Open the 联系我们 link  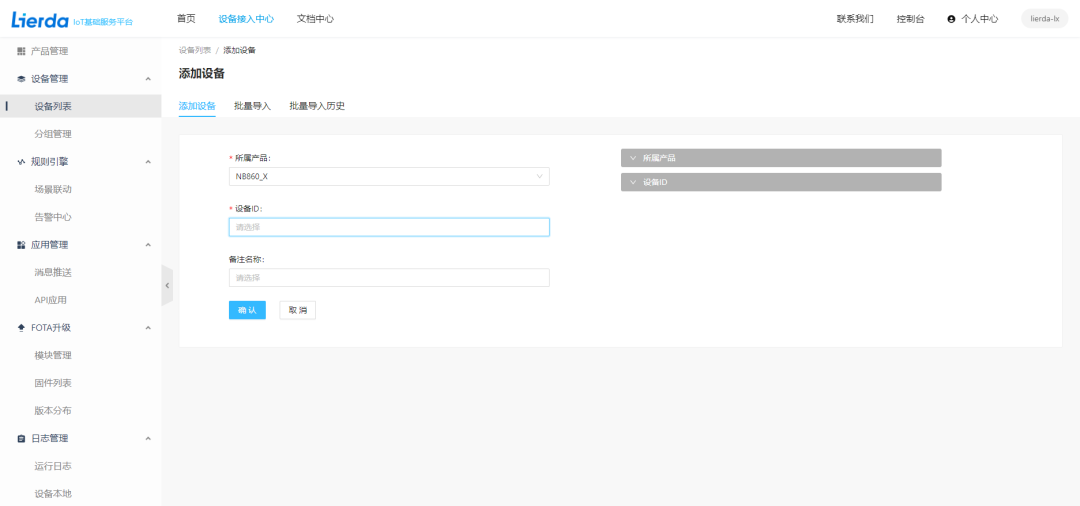click(x=855, y=19)
